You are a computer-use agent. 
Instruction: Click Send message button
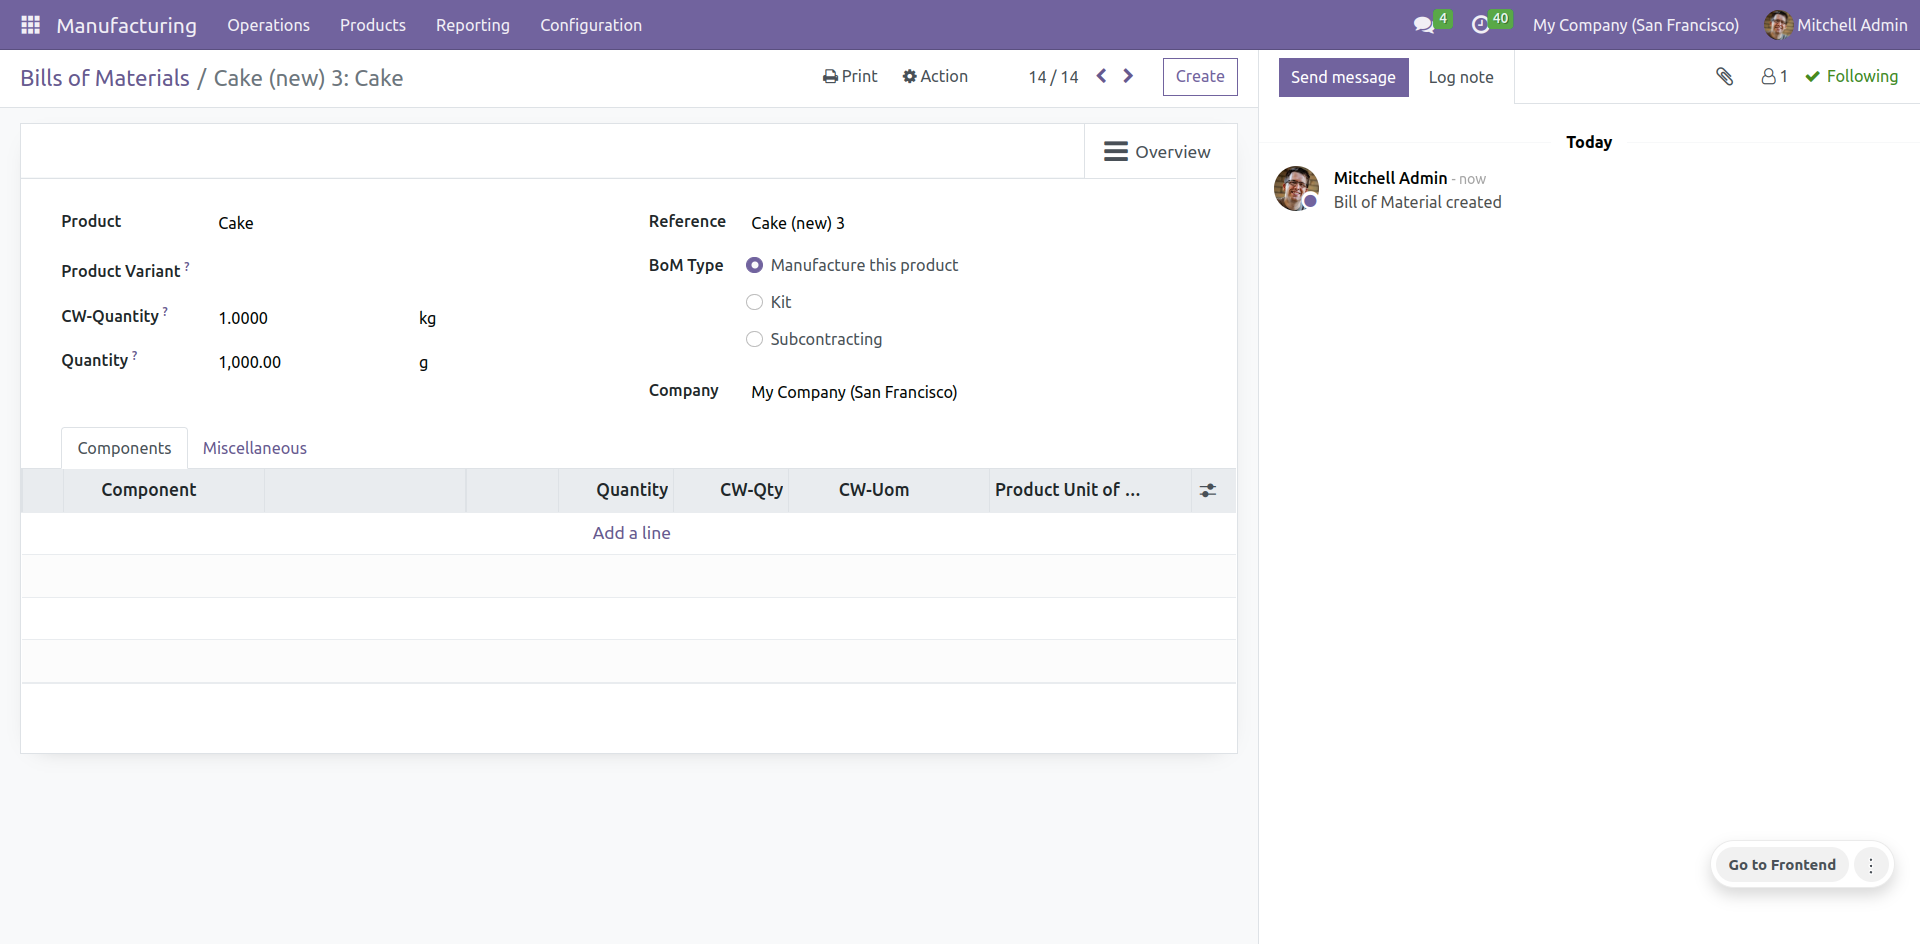tap(1343, 77)
